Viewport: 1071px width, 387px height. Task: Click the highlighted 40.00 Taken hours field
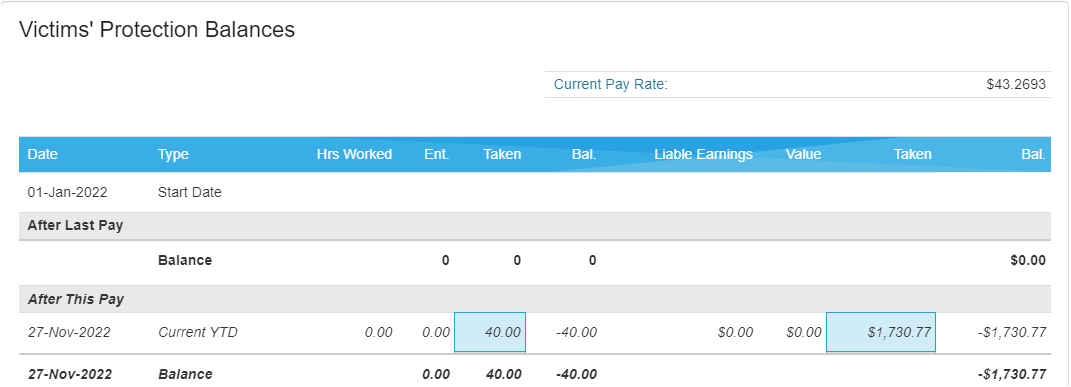490,332
